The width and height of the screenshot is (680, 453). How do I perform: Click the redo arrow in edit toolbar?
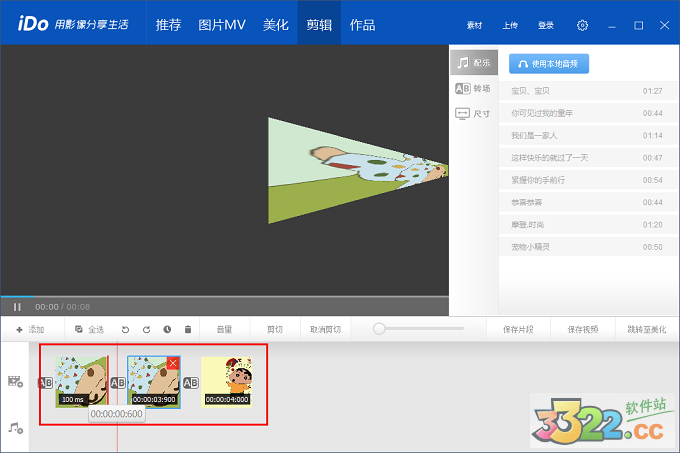(146, 329)
